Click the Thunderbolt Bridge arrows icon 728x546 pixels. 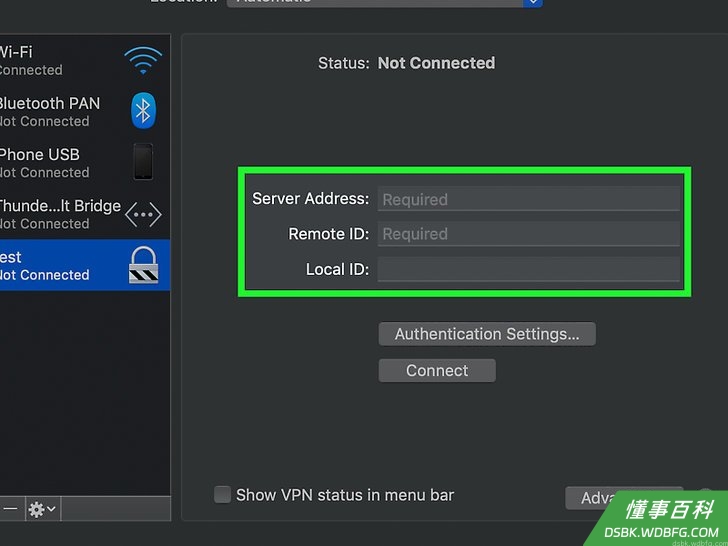pyautogui.click(x=143, y=214)
